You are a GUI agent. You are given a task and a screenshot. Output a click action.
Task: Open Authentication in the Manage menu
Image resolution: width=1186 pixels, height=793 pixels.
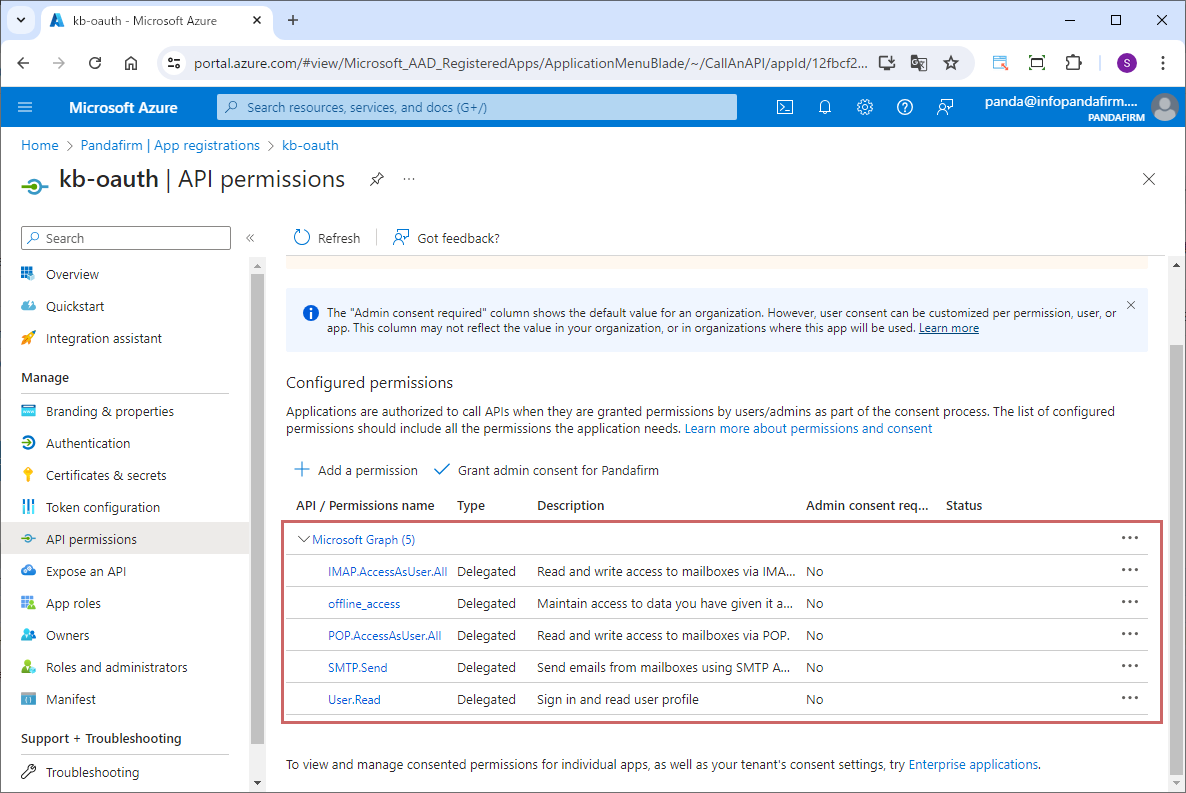point(88,443)
